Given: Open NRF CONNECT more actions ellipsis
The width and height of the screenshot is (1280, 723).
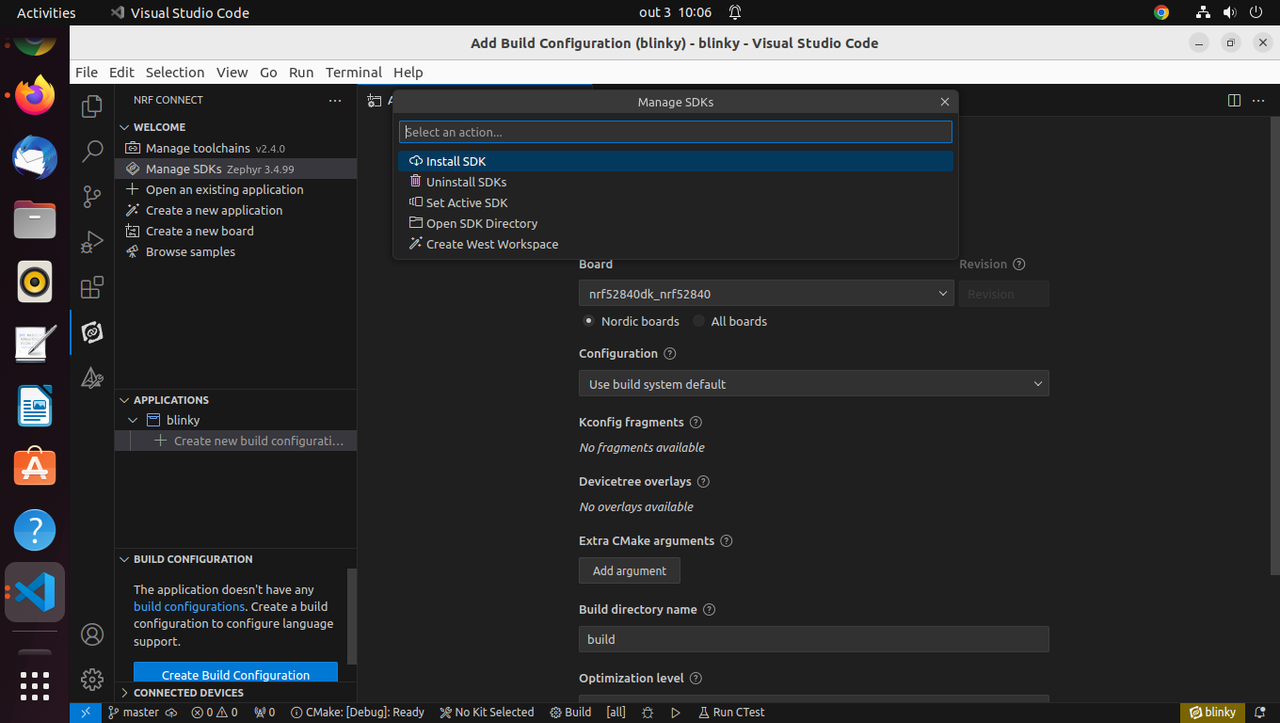Looking at the screenshot, I should click(335, 100).
